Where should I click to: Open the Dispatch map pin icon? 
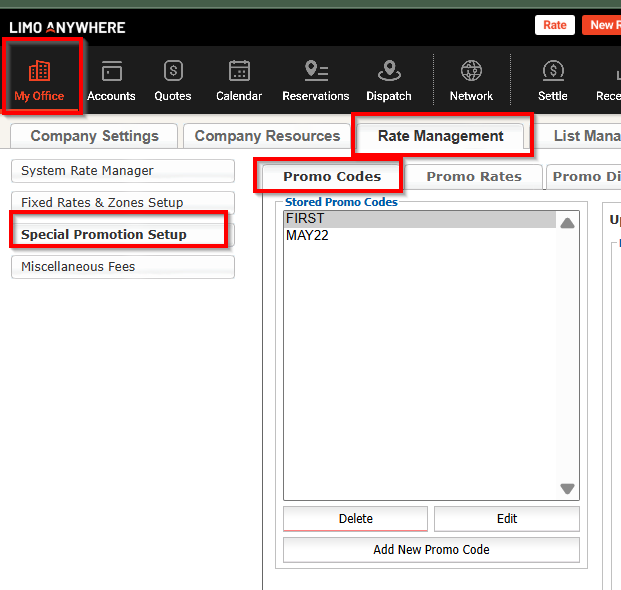point(389,72)
